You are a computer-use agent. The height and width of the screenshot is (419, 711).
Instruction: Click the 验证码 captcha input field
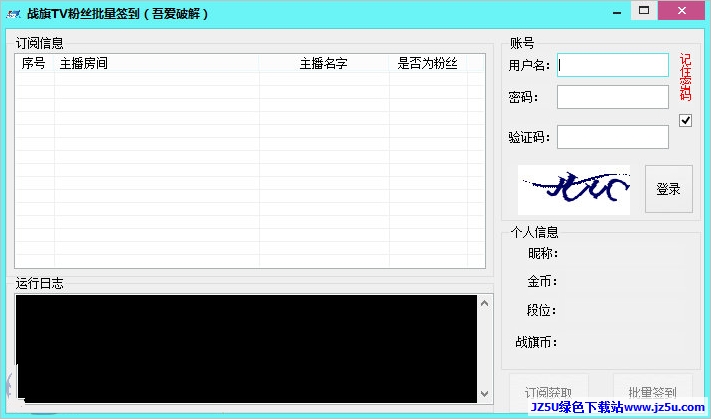pyautogui.click(x=613, y=137)
